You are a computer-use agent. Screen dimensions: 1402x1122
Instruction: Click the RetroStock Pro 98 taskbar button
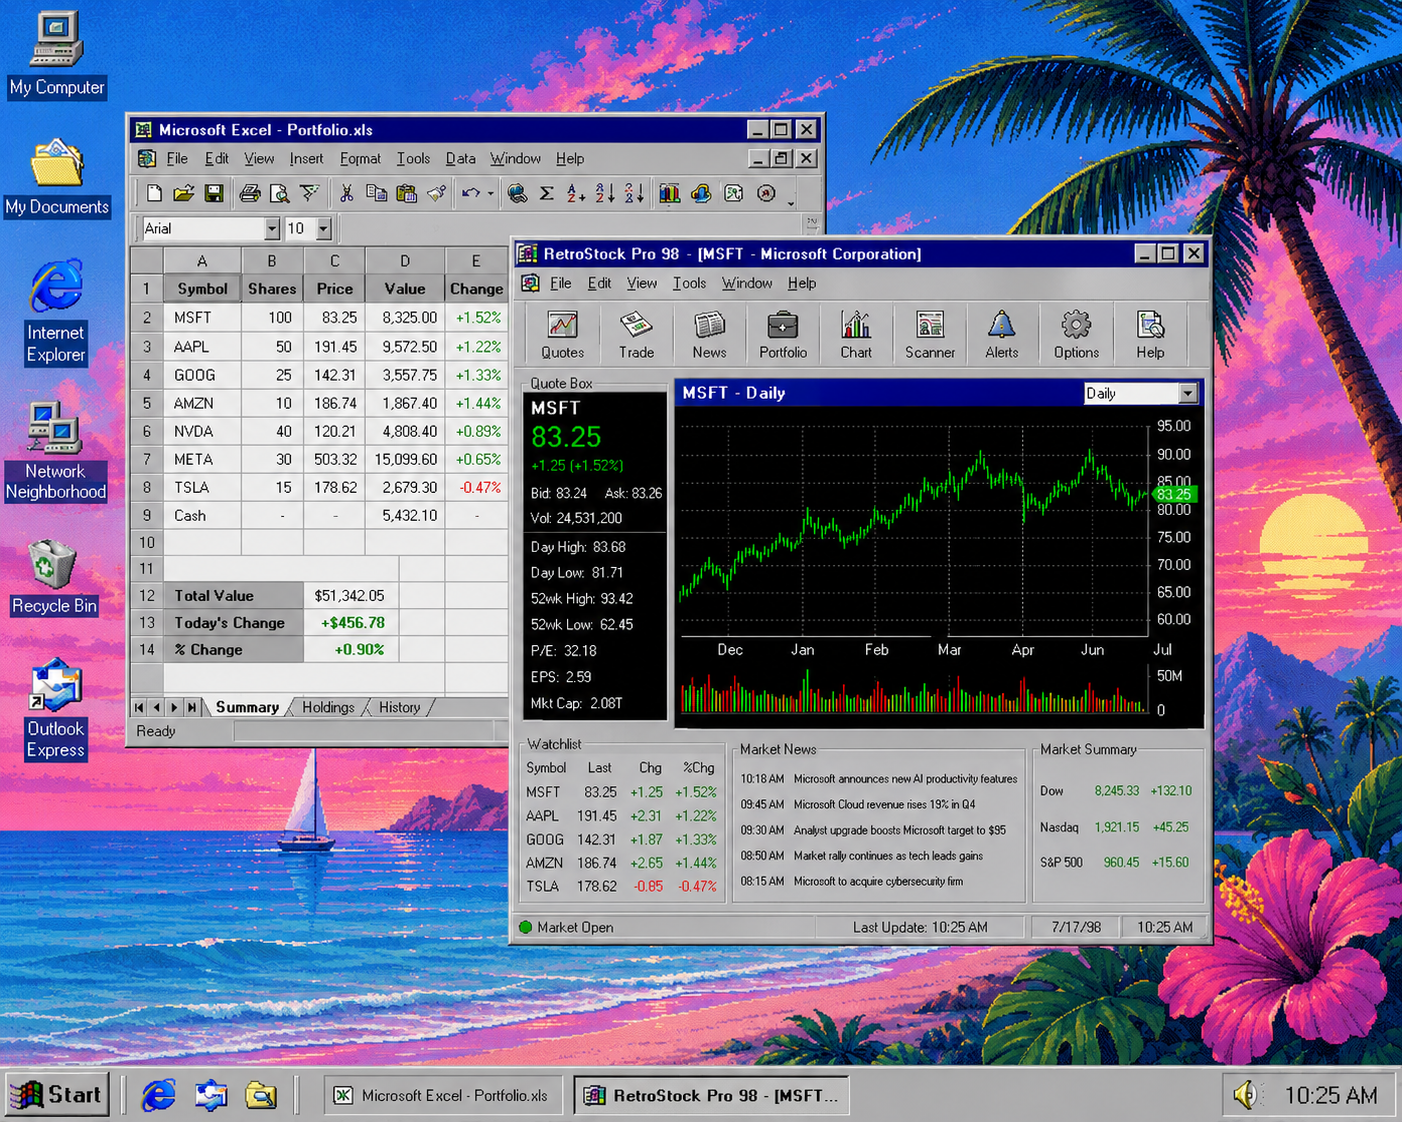click(712, 1096)
